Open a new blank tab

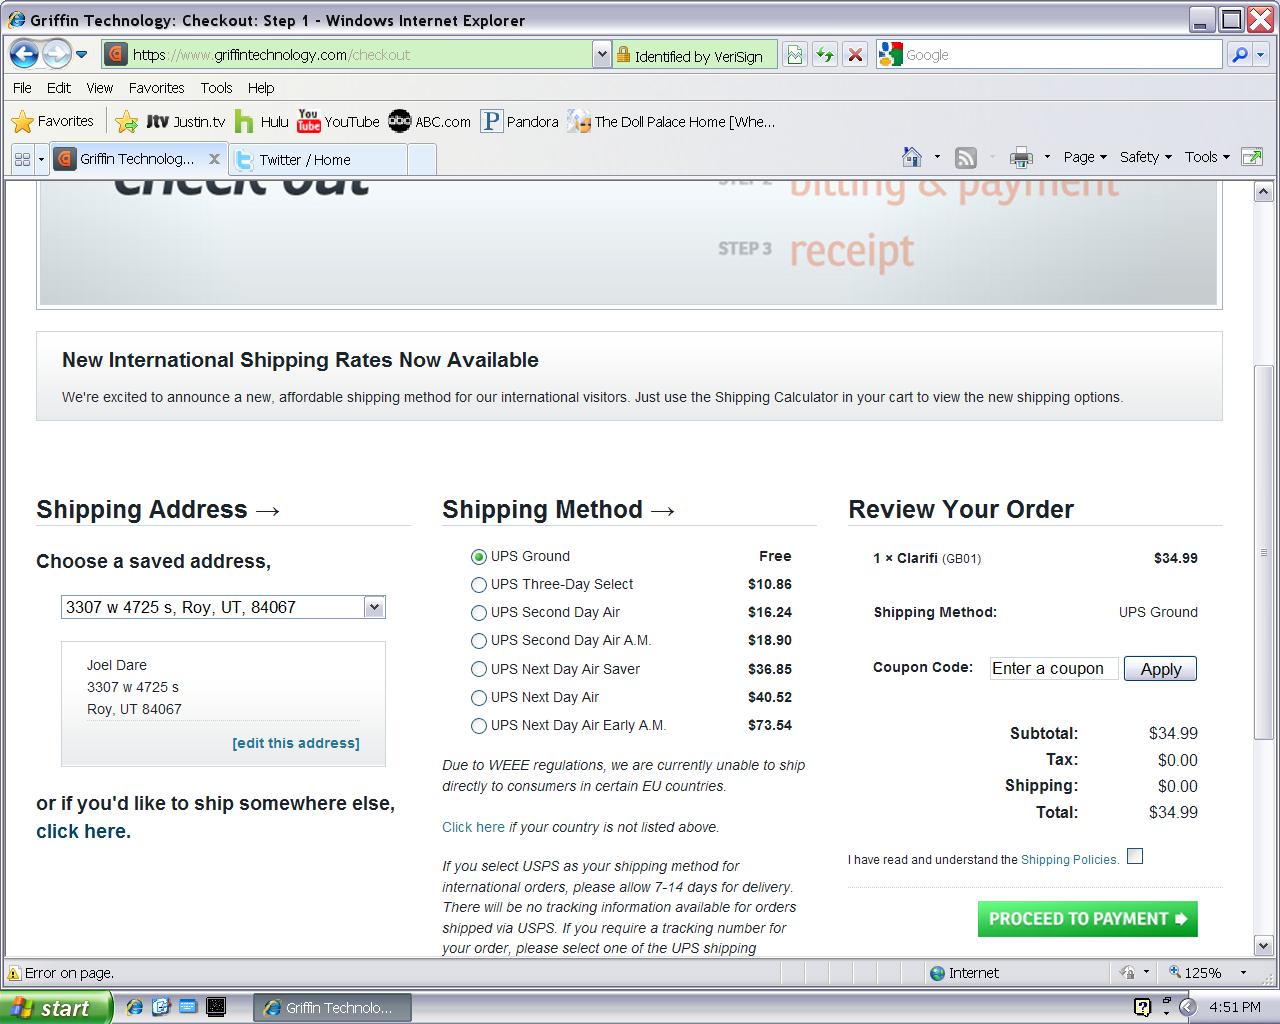422,159
